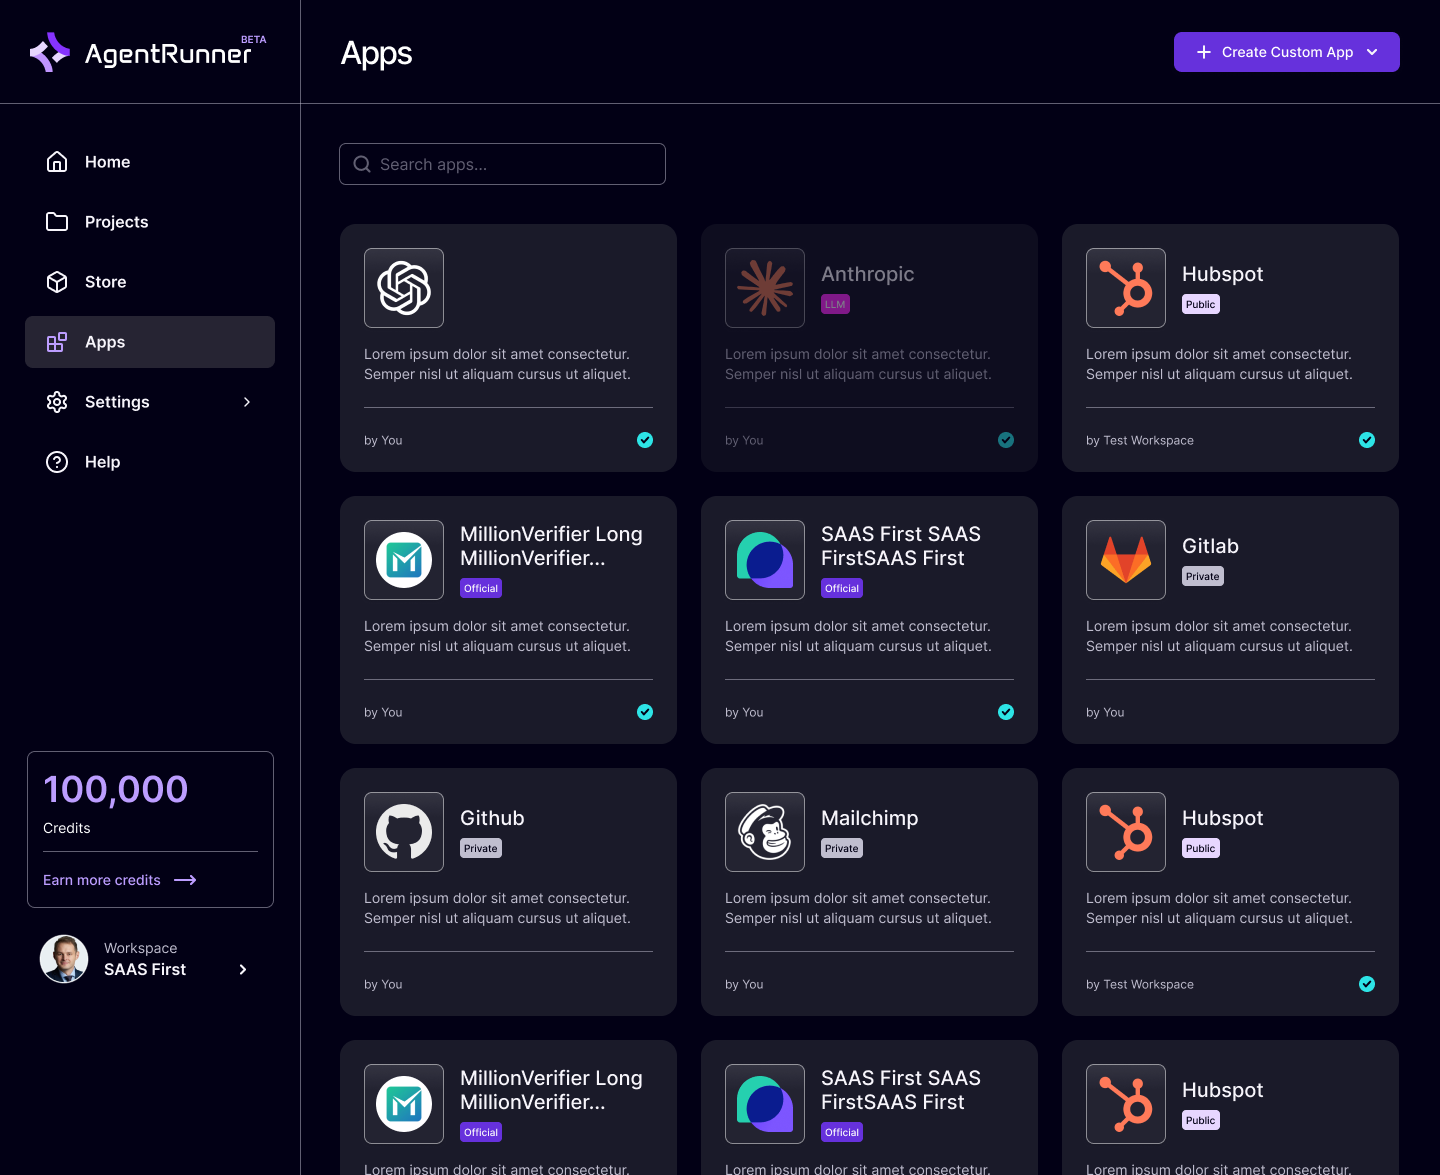The height and width of the screenshot is (1175, 1440).
Task: Open the SAAS First workspace switcher chevron
Action: (x=242, y=969)
